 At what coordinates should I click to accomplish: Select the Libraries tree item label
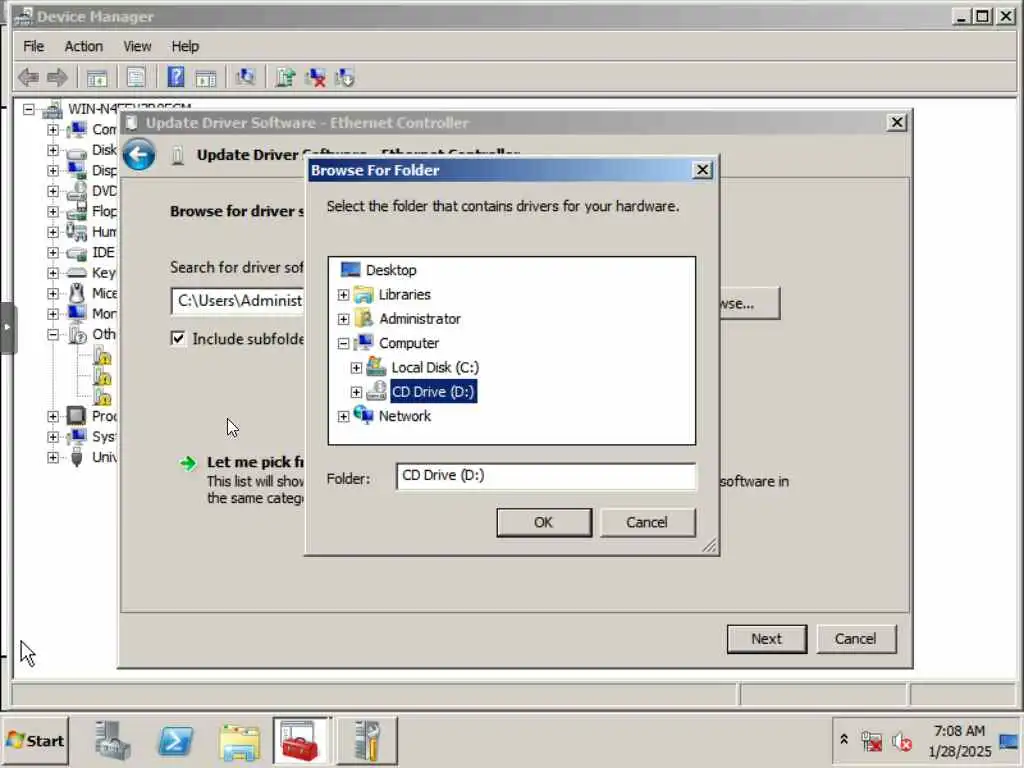click(x=405, y=295)
